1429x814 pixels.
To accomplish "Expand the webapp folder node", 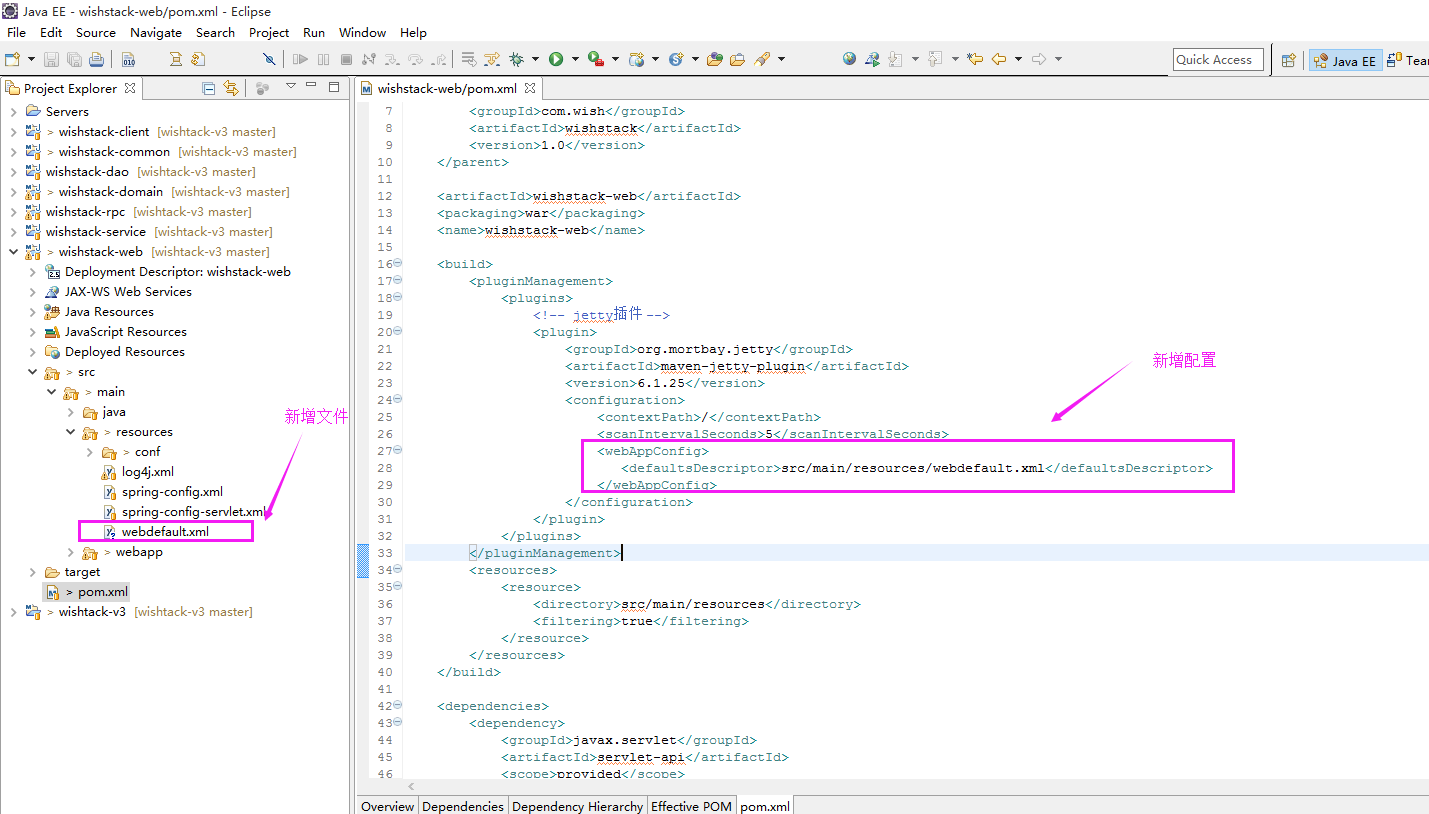I will coord(71,551).
